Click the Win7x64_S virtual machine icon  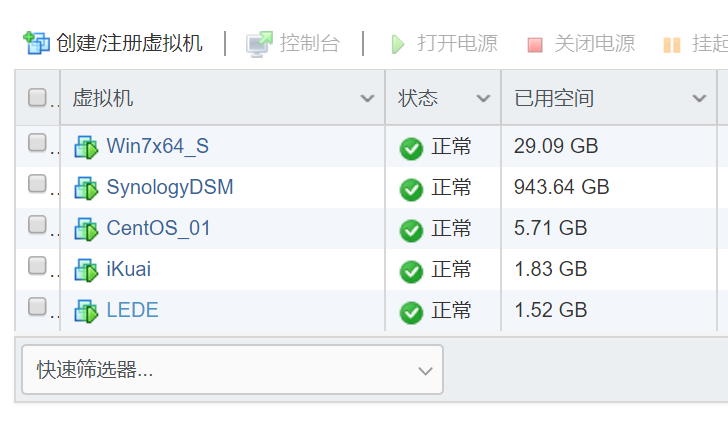[x=86, y=147]
